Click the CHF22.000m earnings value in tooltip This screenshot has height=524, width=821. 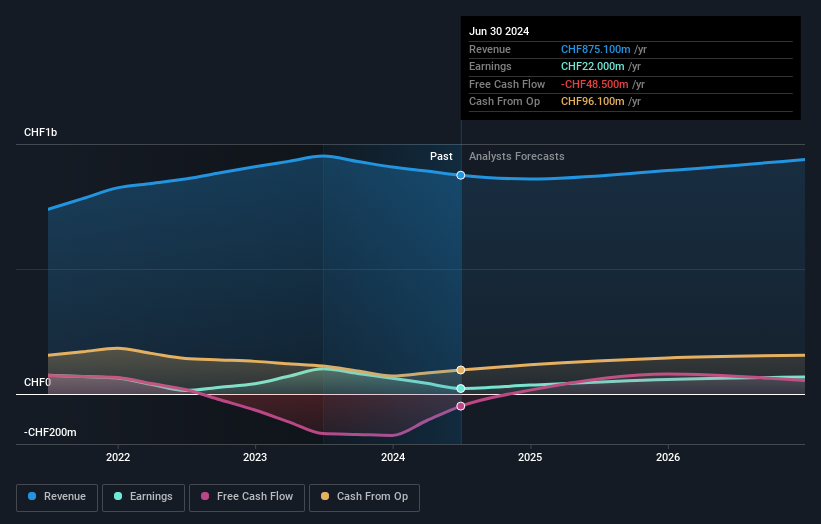(x=593, y=66)
